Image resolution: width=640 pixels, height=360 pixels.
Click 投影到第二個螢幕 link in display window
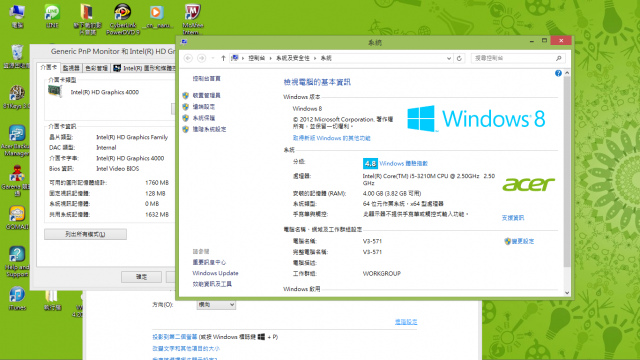176,337
